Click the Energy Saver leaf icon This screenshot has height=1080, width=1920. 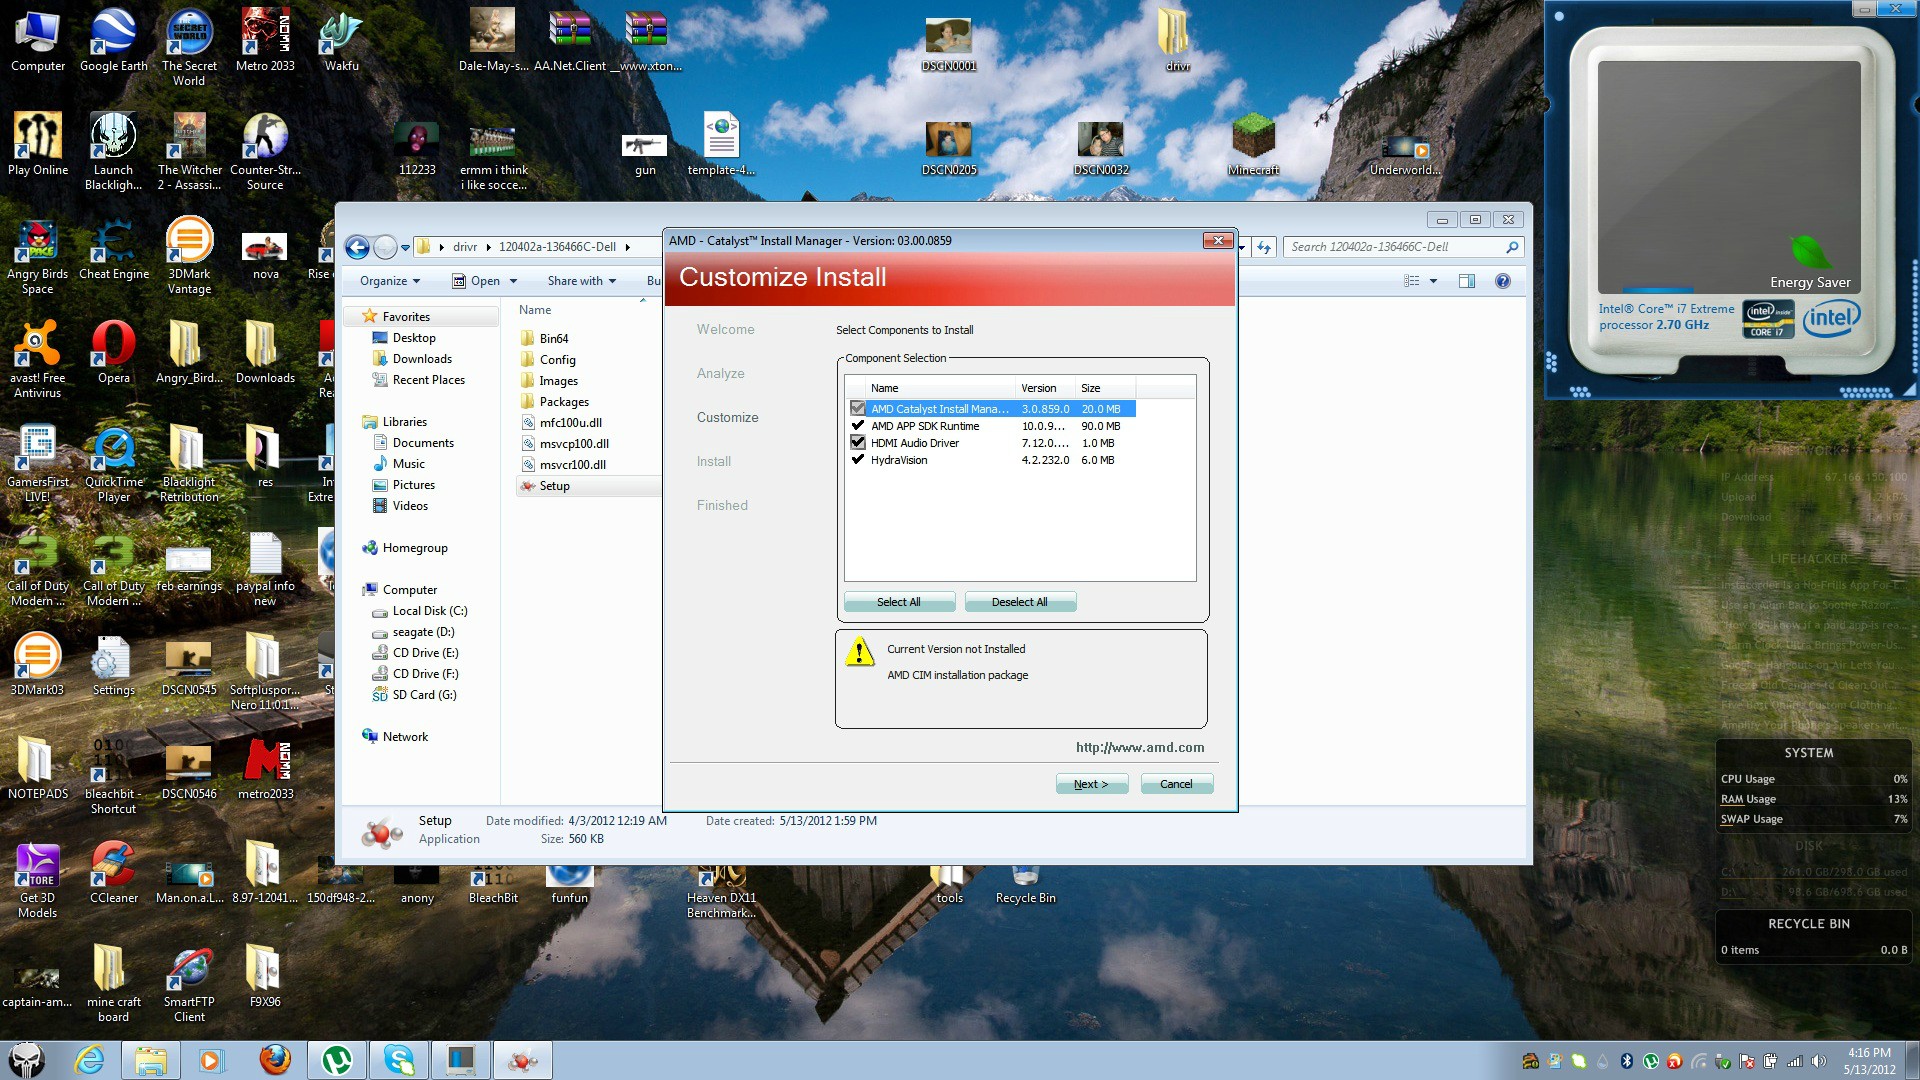point(1810,252)
